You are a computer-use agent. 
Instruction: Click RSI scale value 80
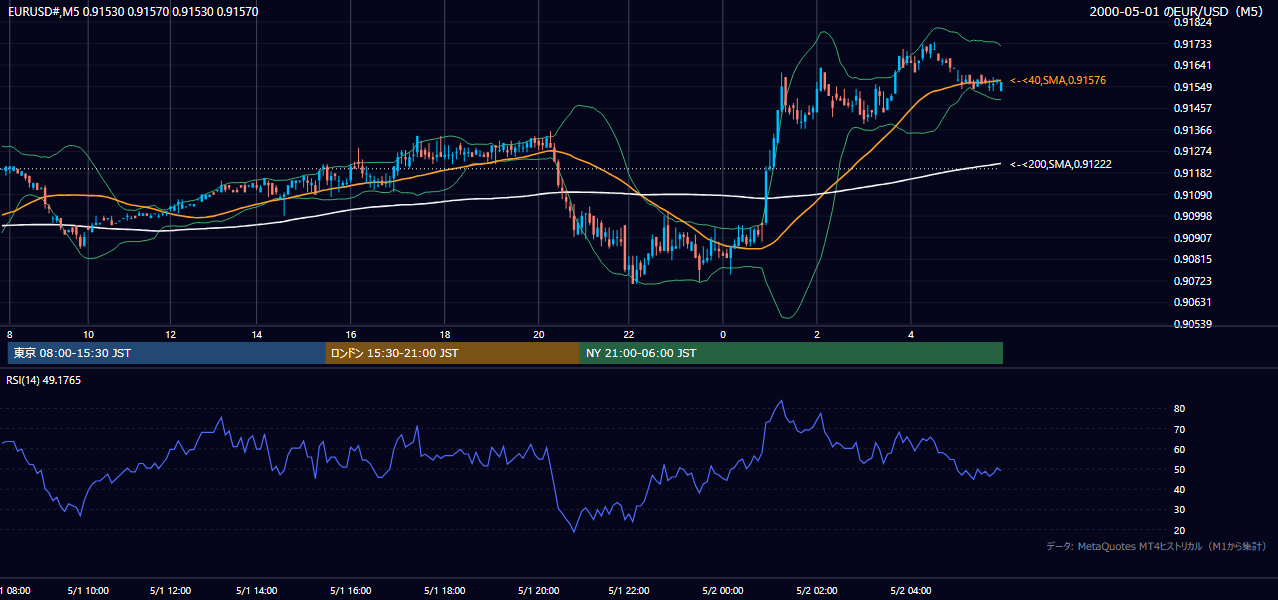[1179, 409]
